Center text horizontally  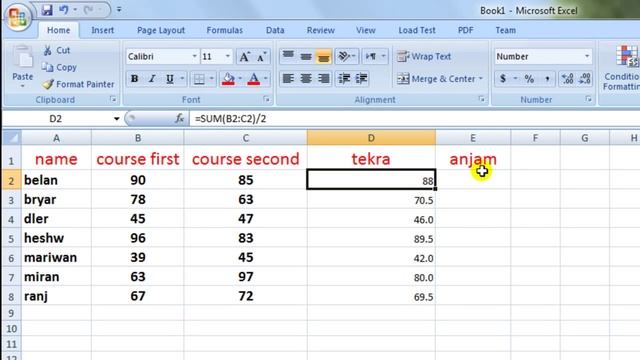(x=306, y=79)
